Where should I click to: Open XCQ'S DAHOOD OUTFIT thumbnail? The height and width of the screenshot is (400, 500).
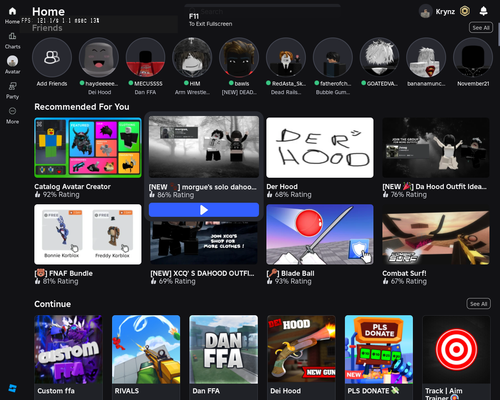tap(204, 243)
